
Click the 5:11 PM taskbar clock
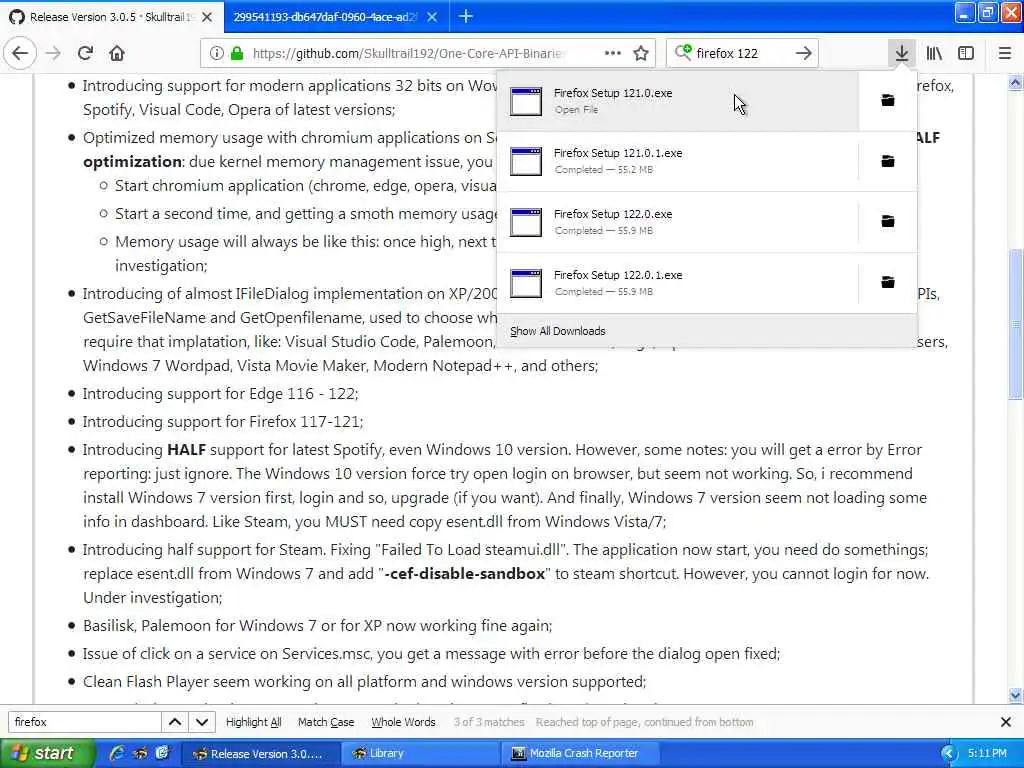click(x=987, y=753)
